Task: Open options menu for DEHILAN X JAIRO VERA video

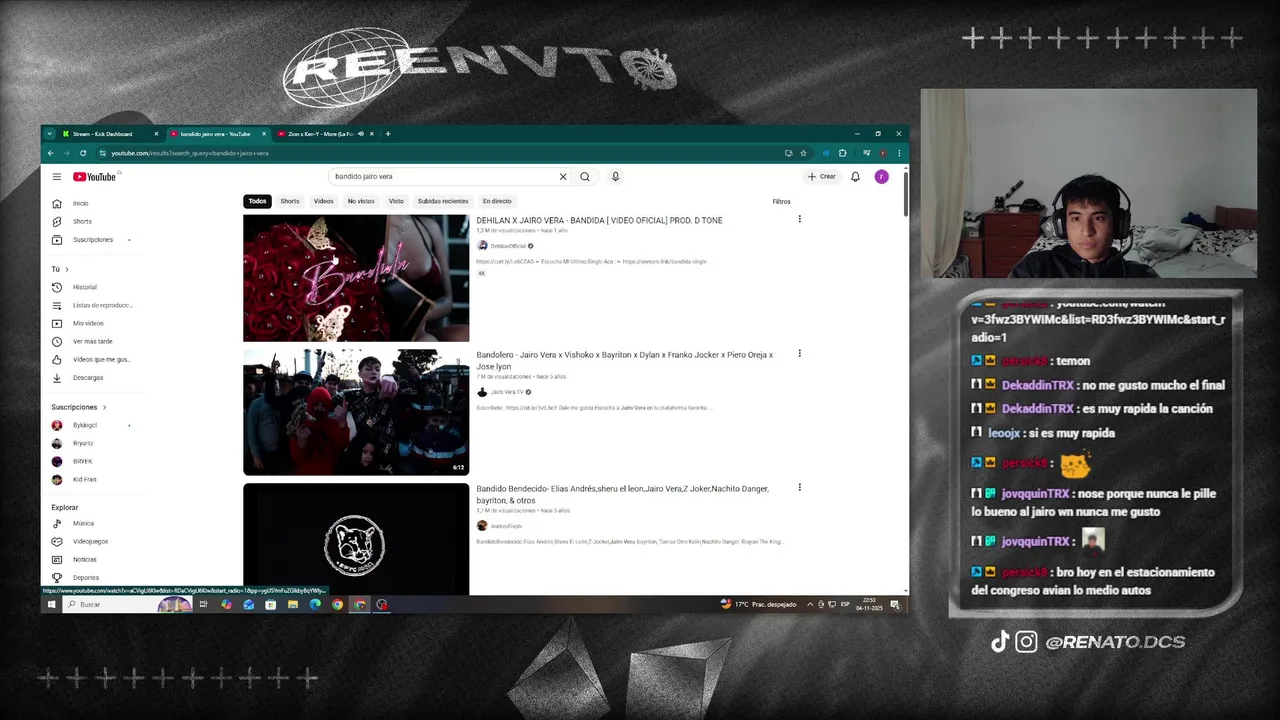Action: [799, 219]
